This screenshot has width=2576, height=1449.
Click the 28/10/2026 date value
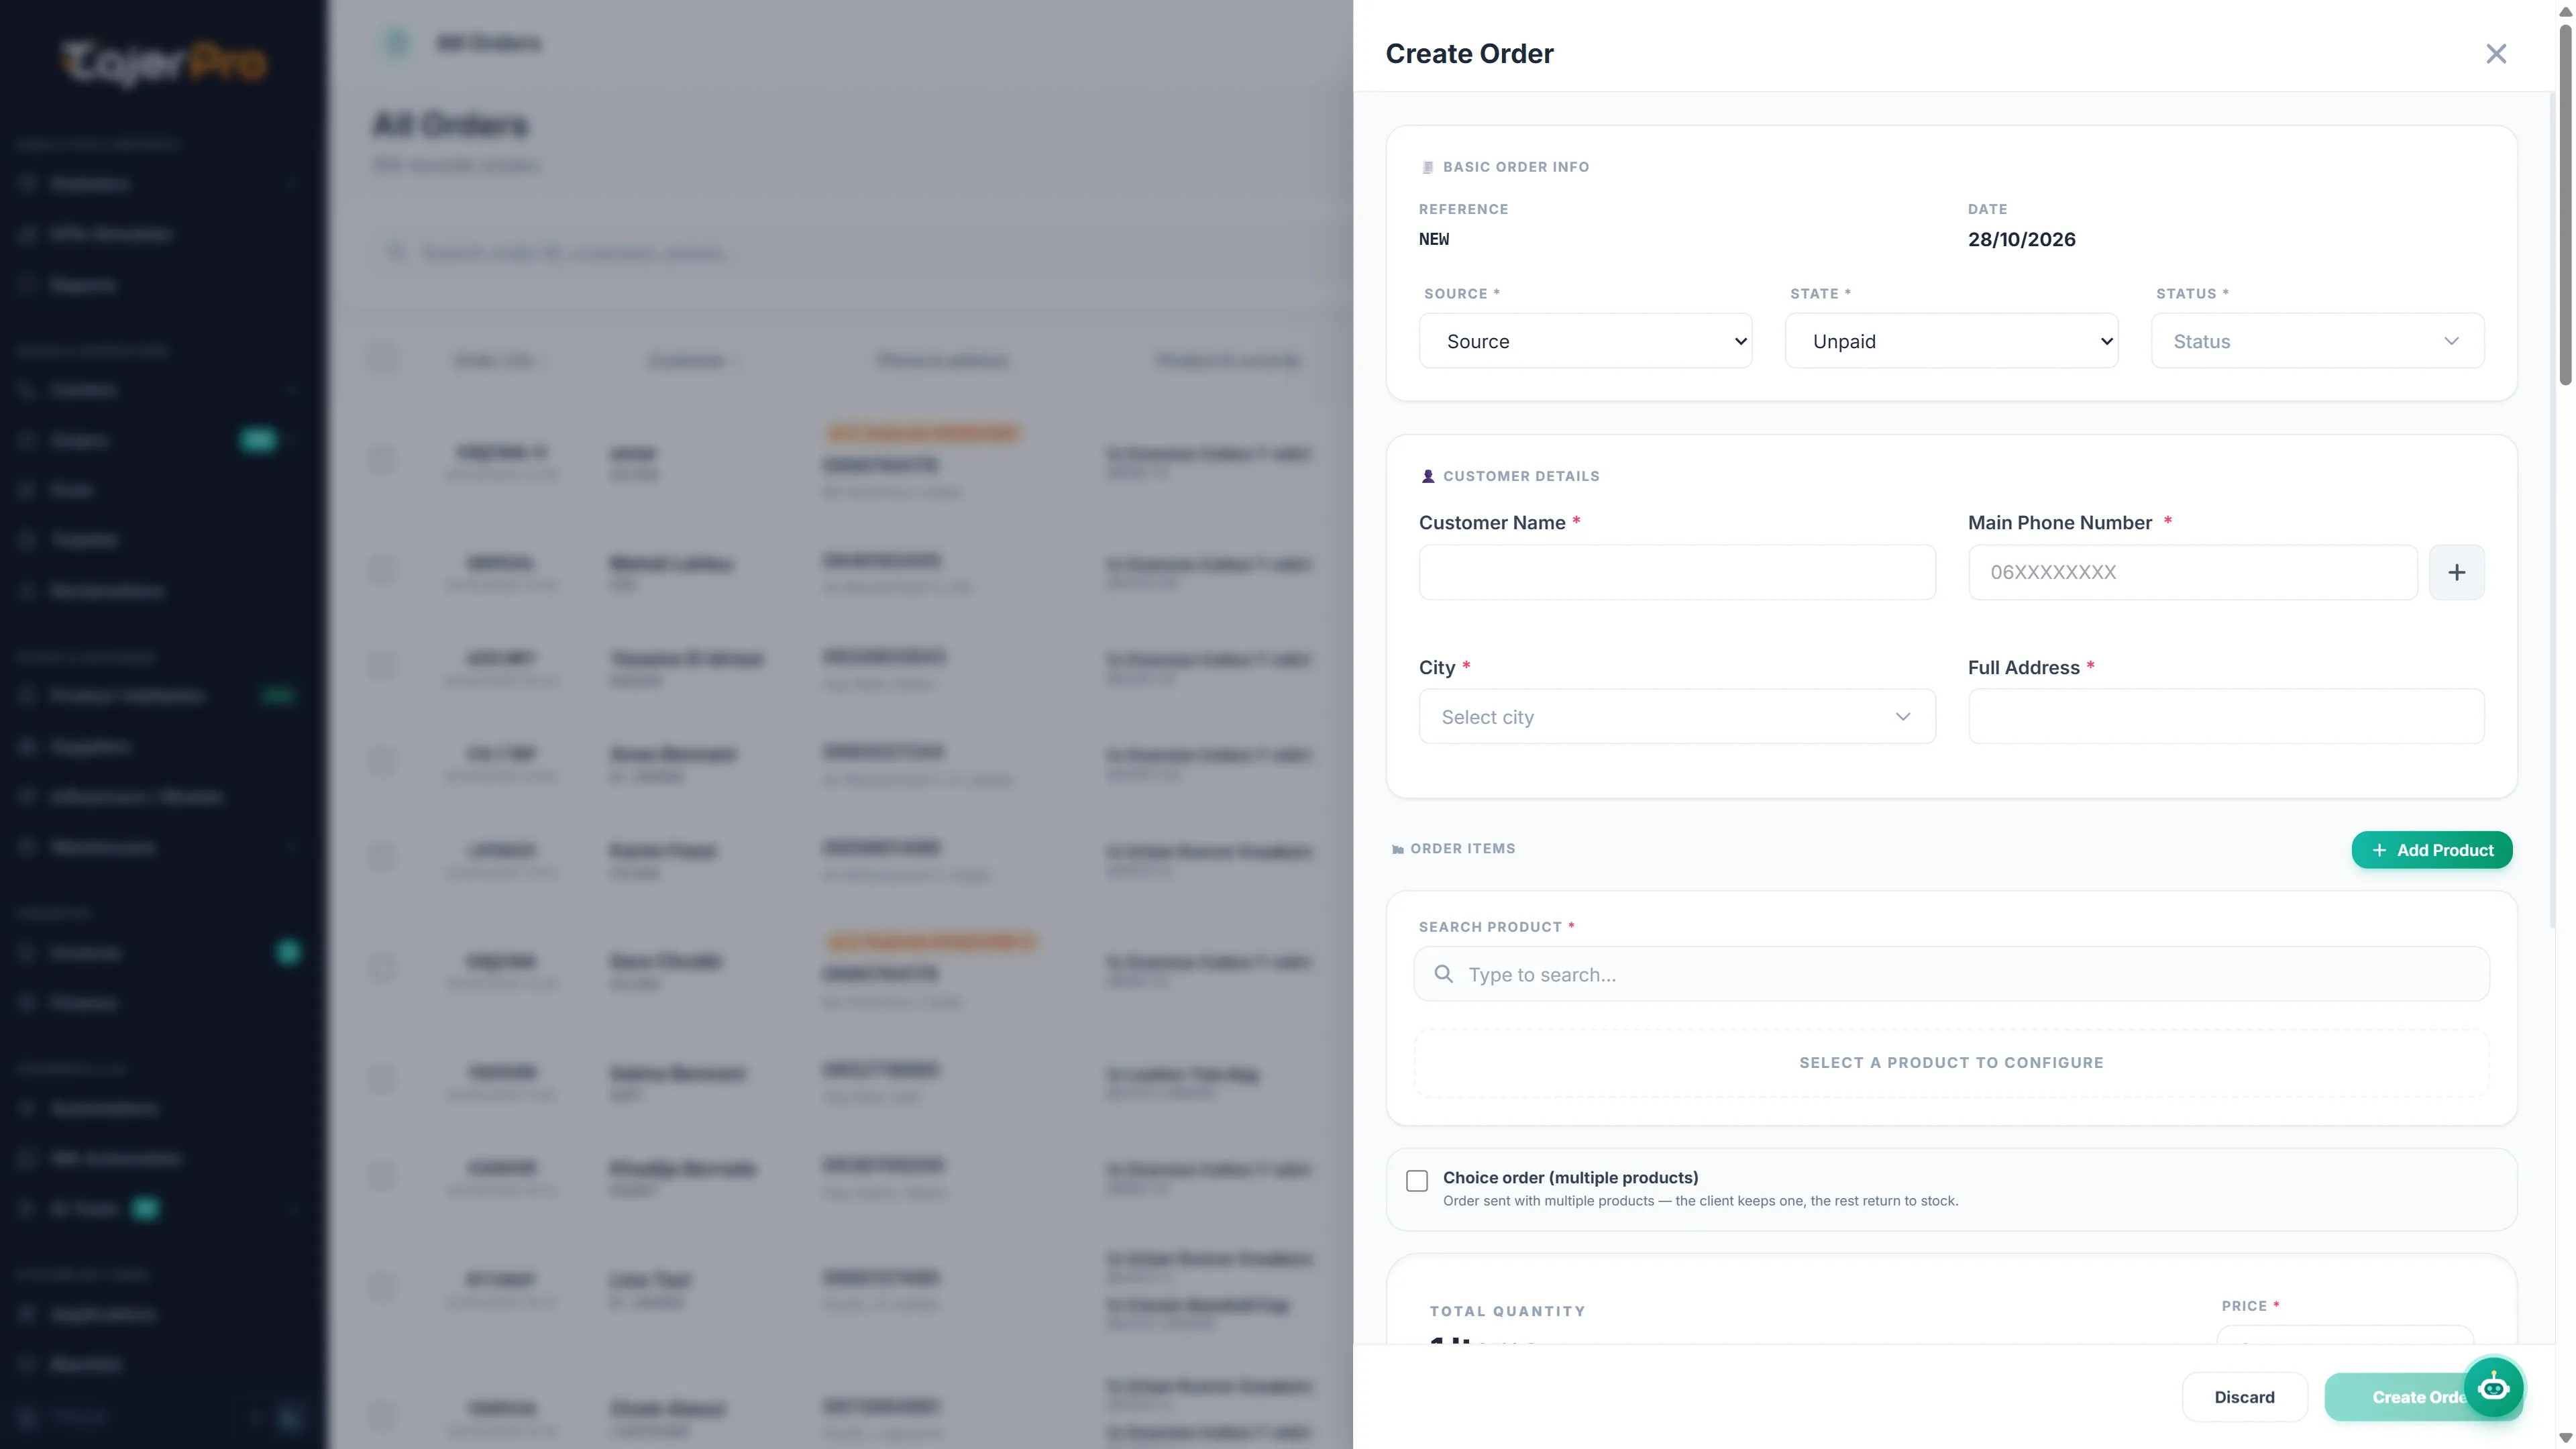[2021, 240]
